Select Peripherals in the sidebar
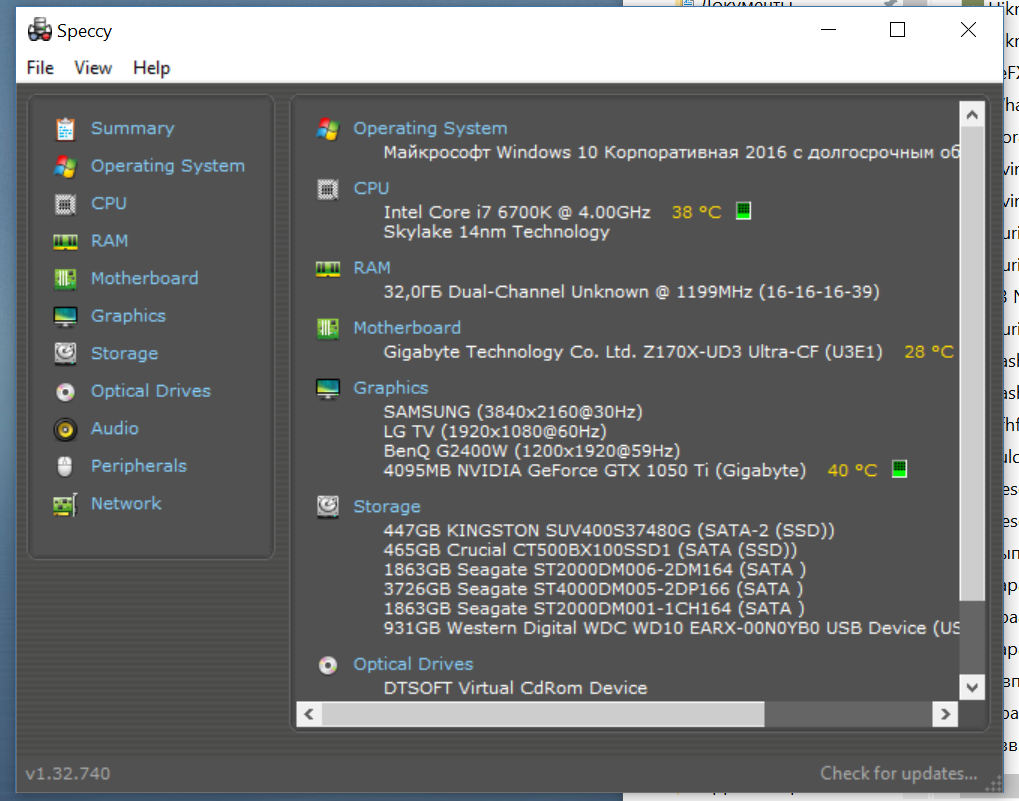The width and height of the screenshot is (1019, 801). coord(138,466)
